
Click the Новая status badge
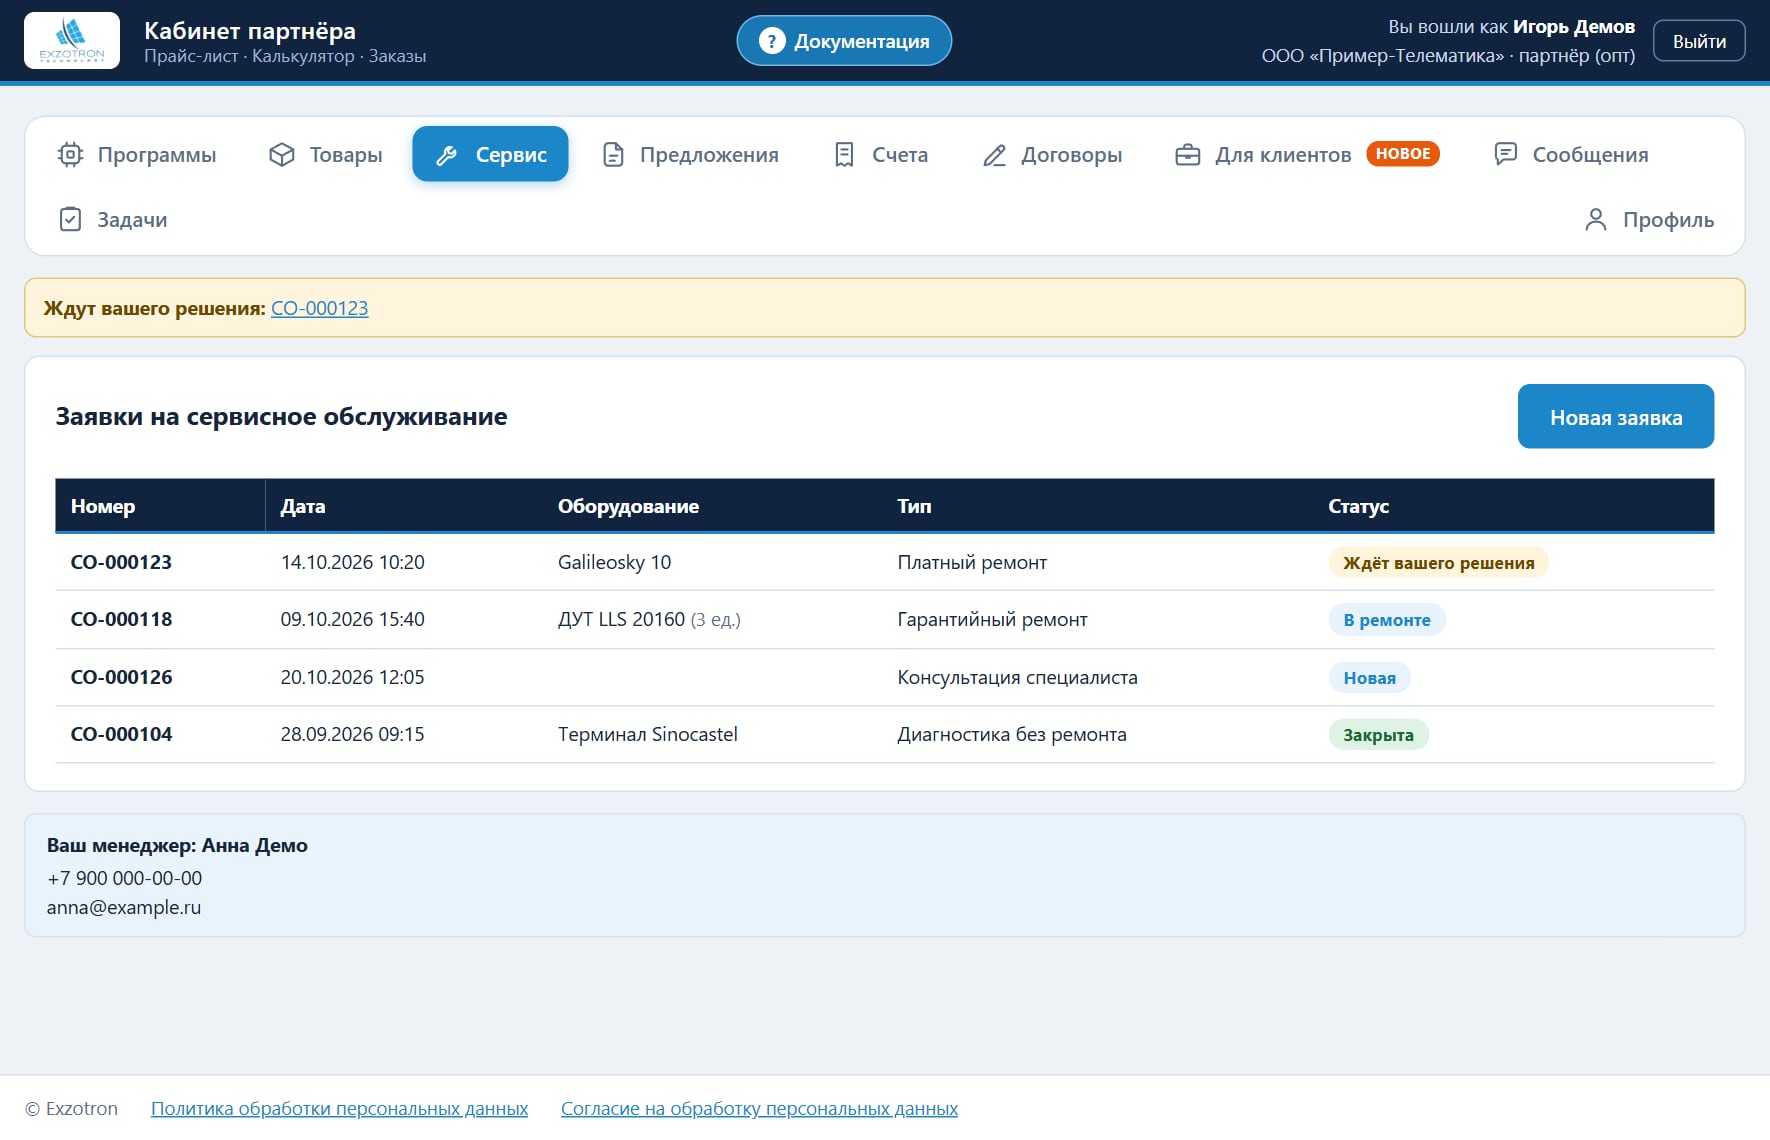click(1369, 678)
